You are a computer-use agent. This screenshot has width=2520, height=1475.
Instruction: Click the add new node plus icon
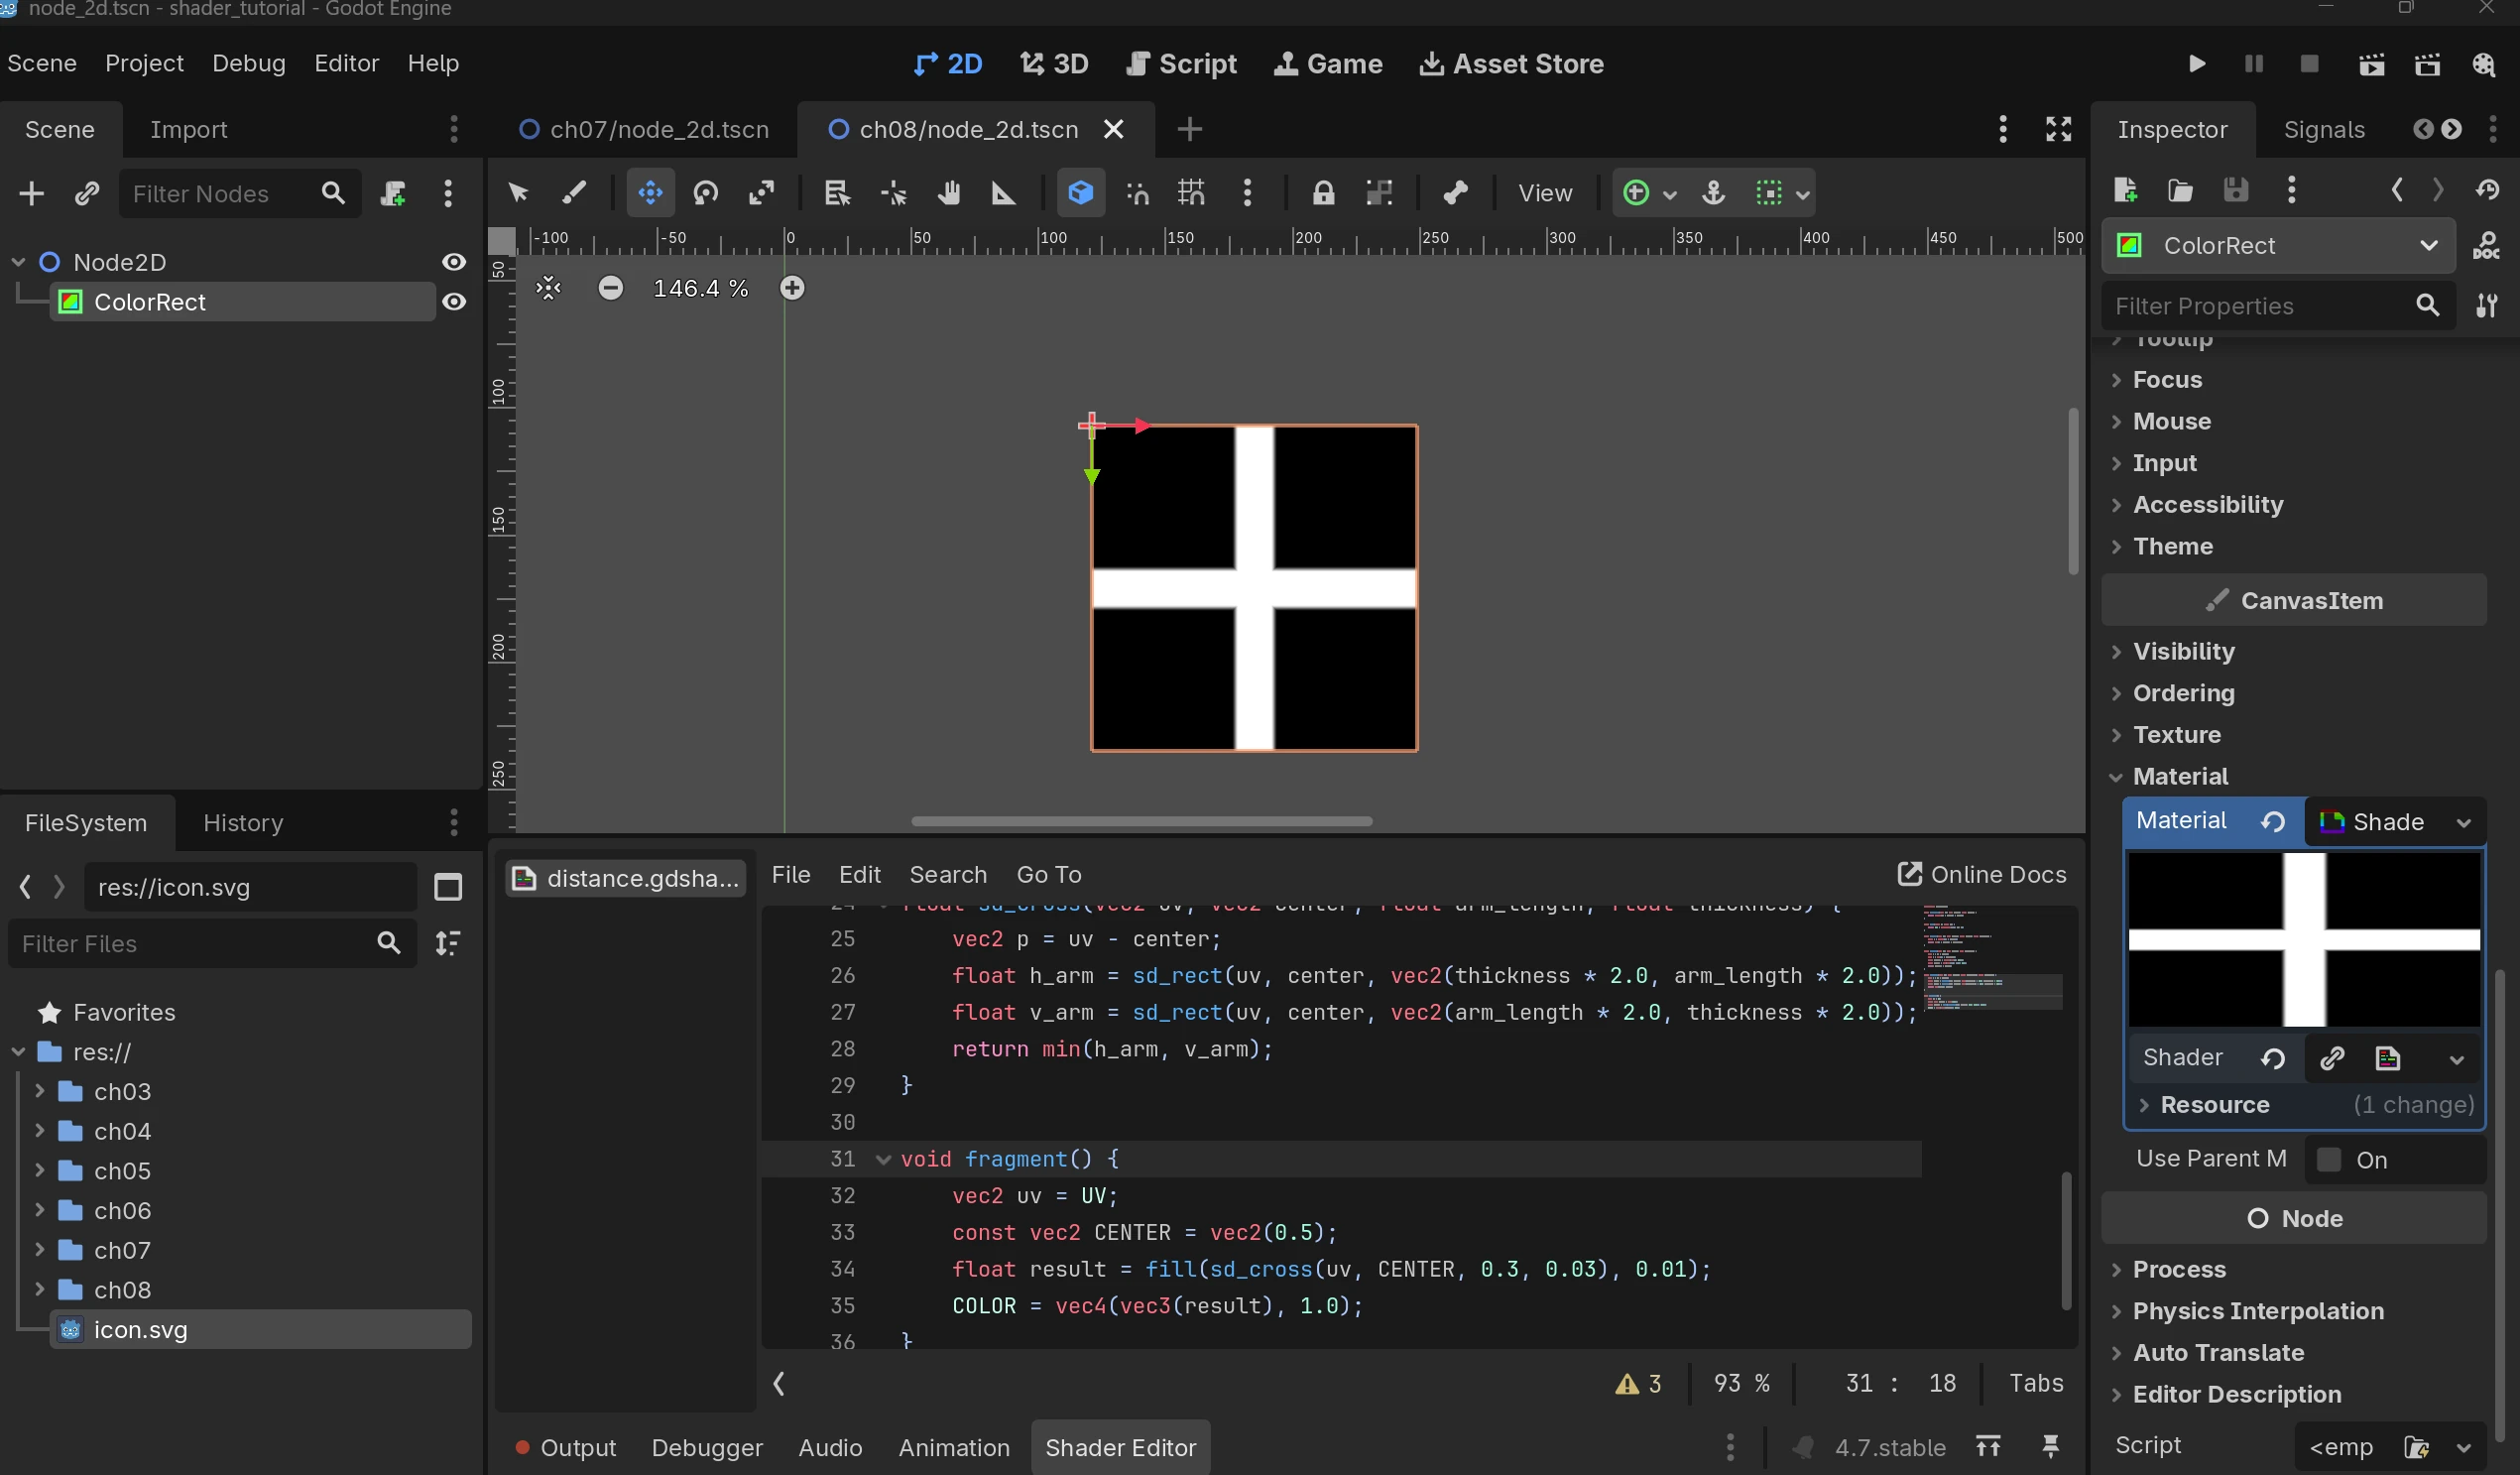[31, 193]
